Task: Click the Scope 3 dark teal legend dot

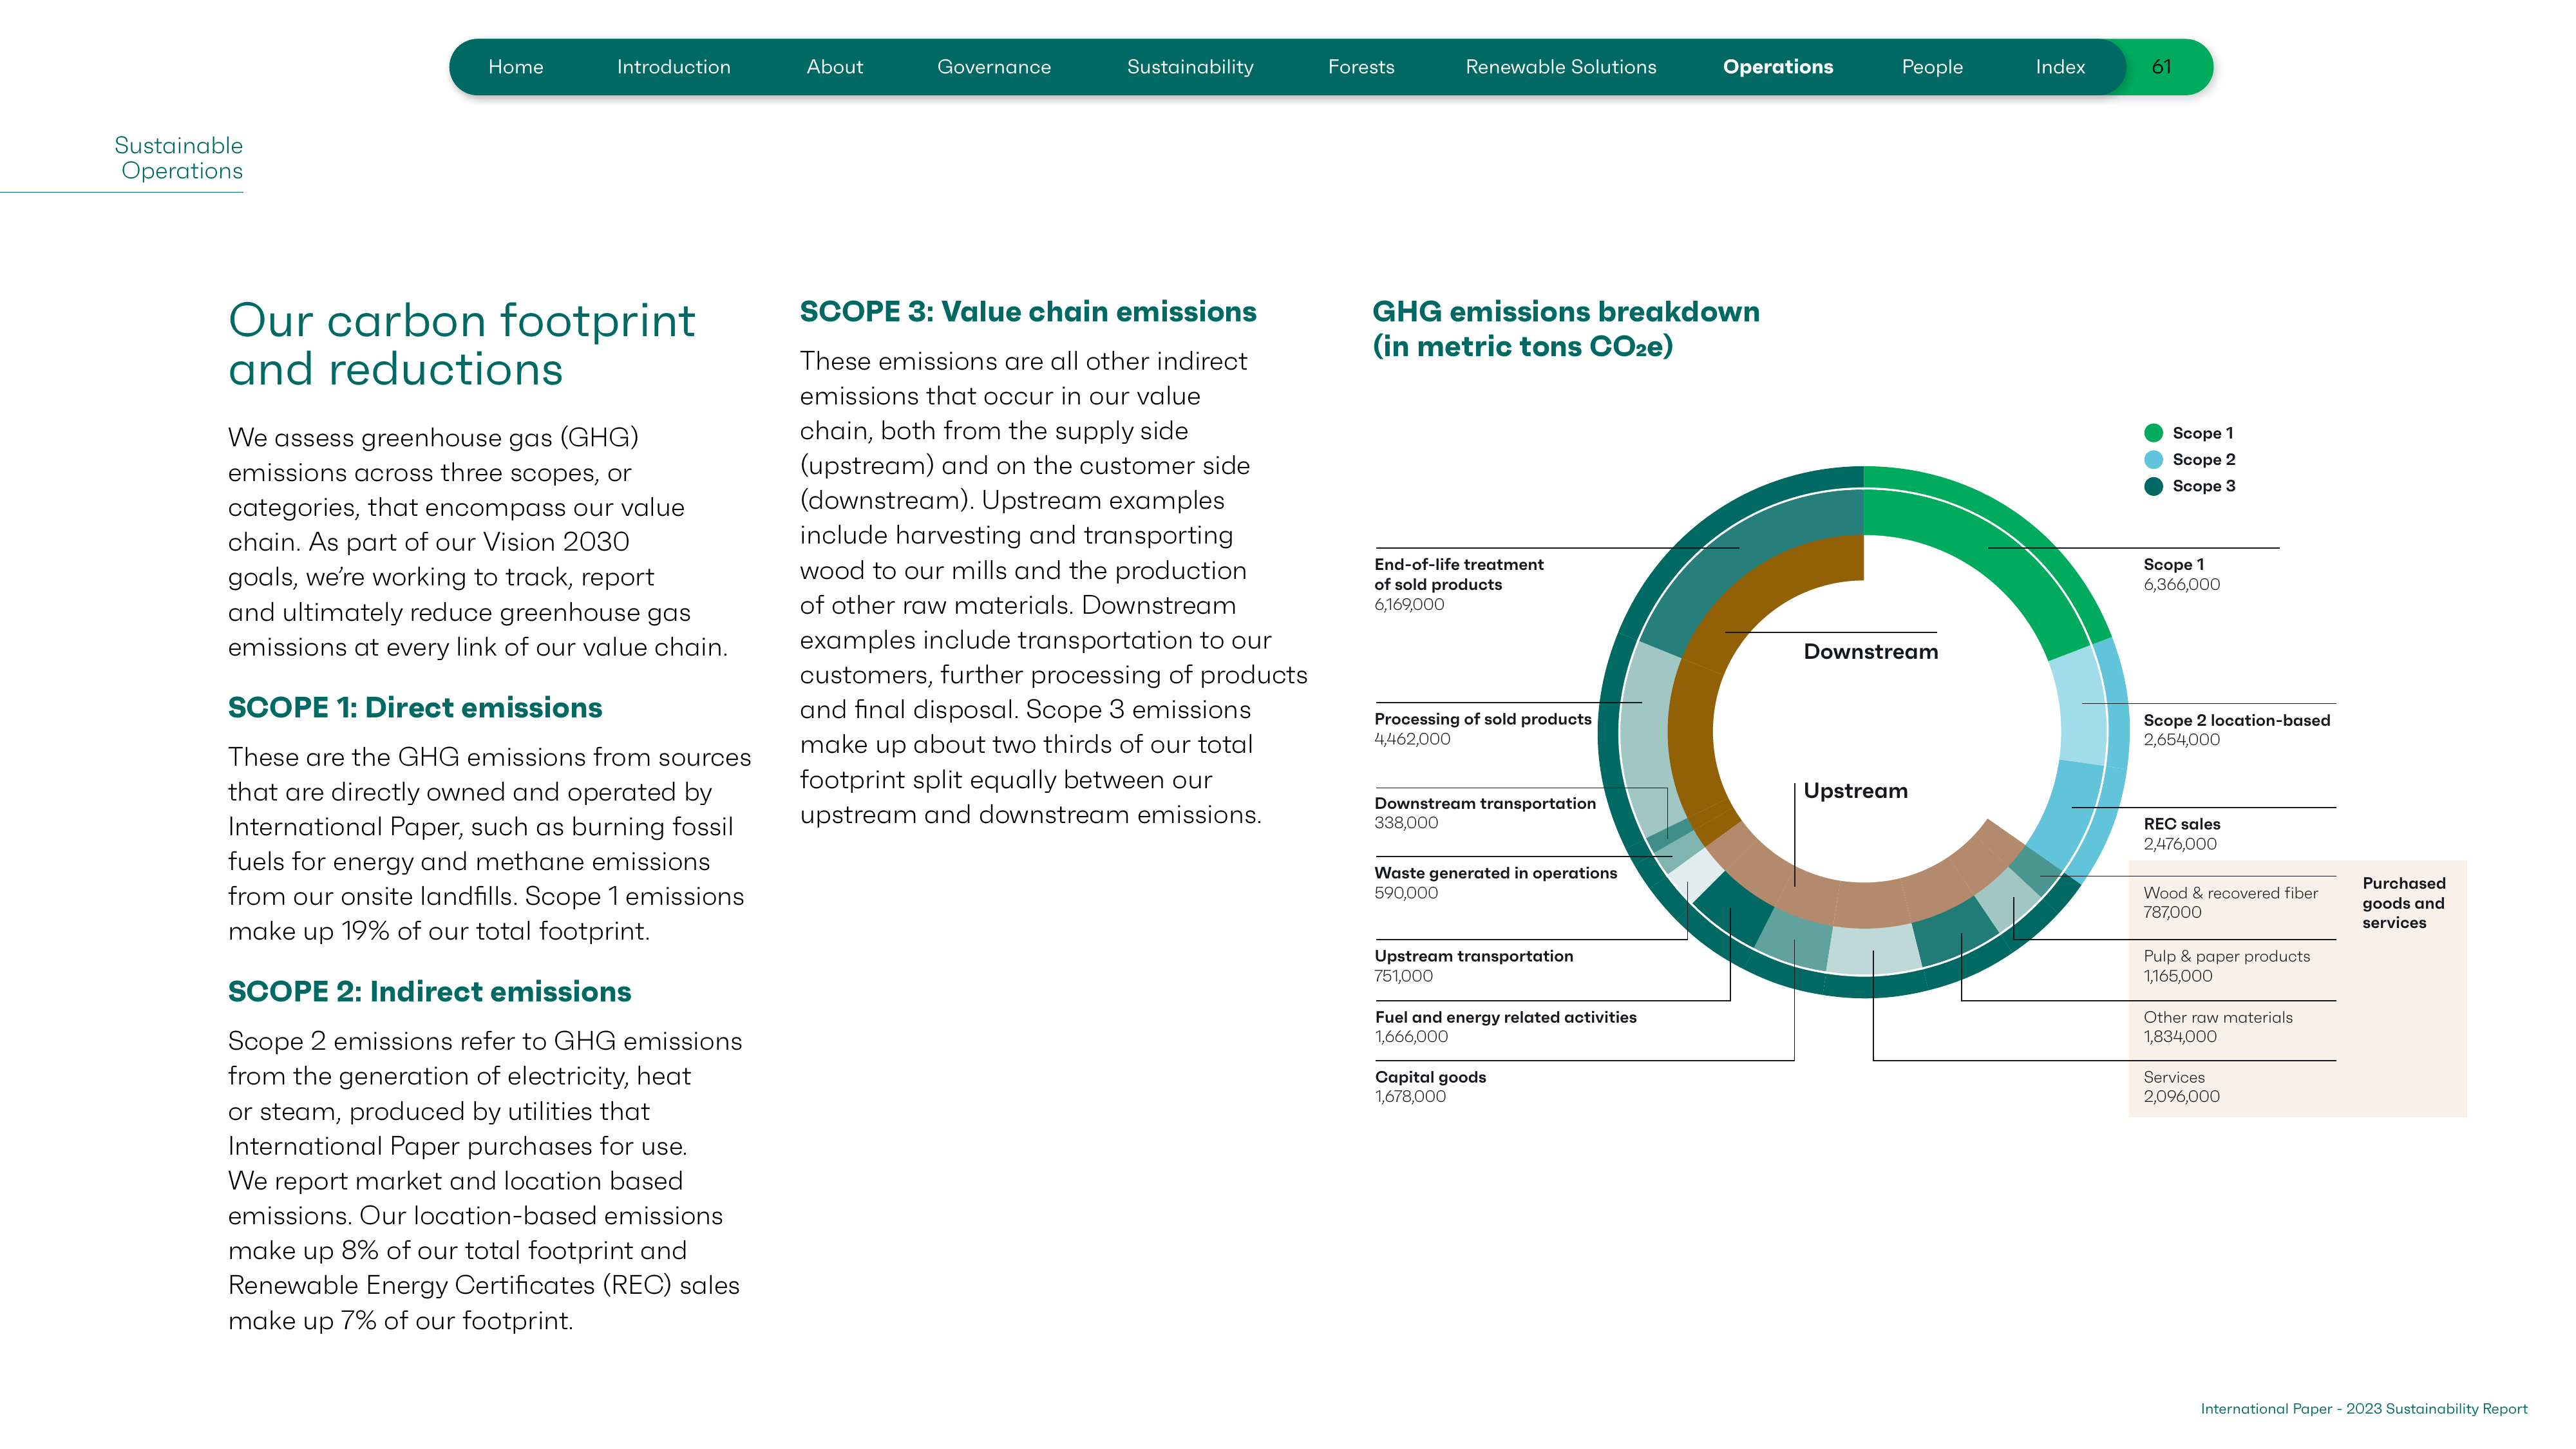Action: coord(2153,486)
